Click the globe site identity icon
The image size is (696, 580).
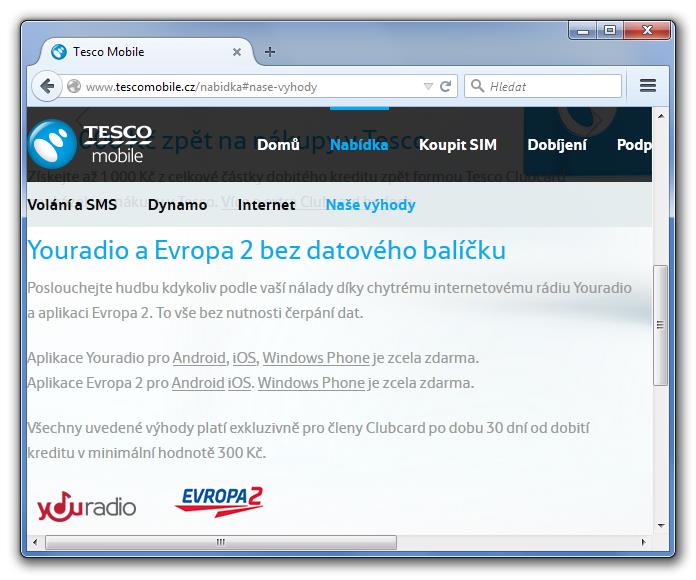click(x=74, y=86)
